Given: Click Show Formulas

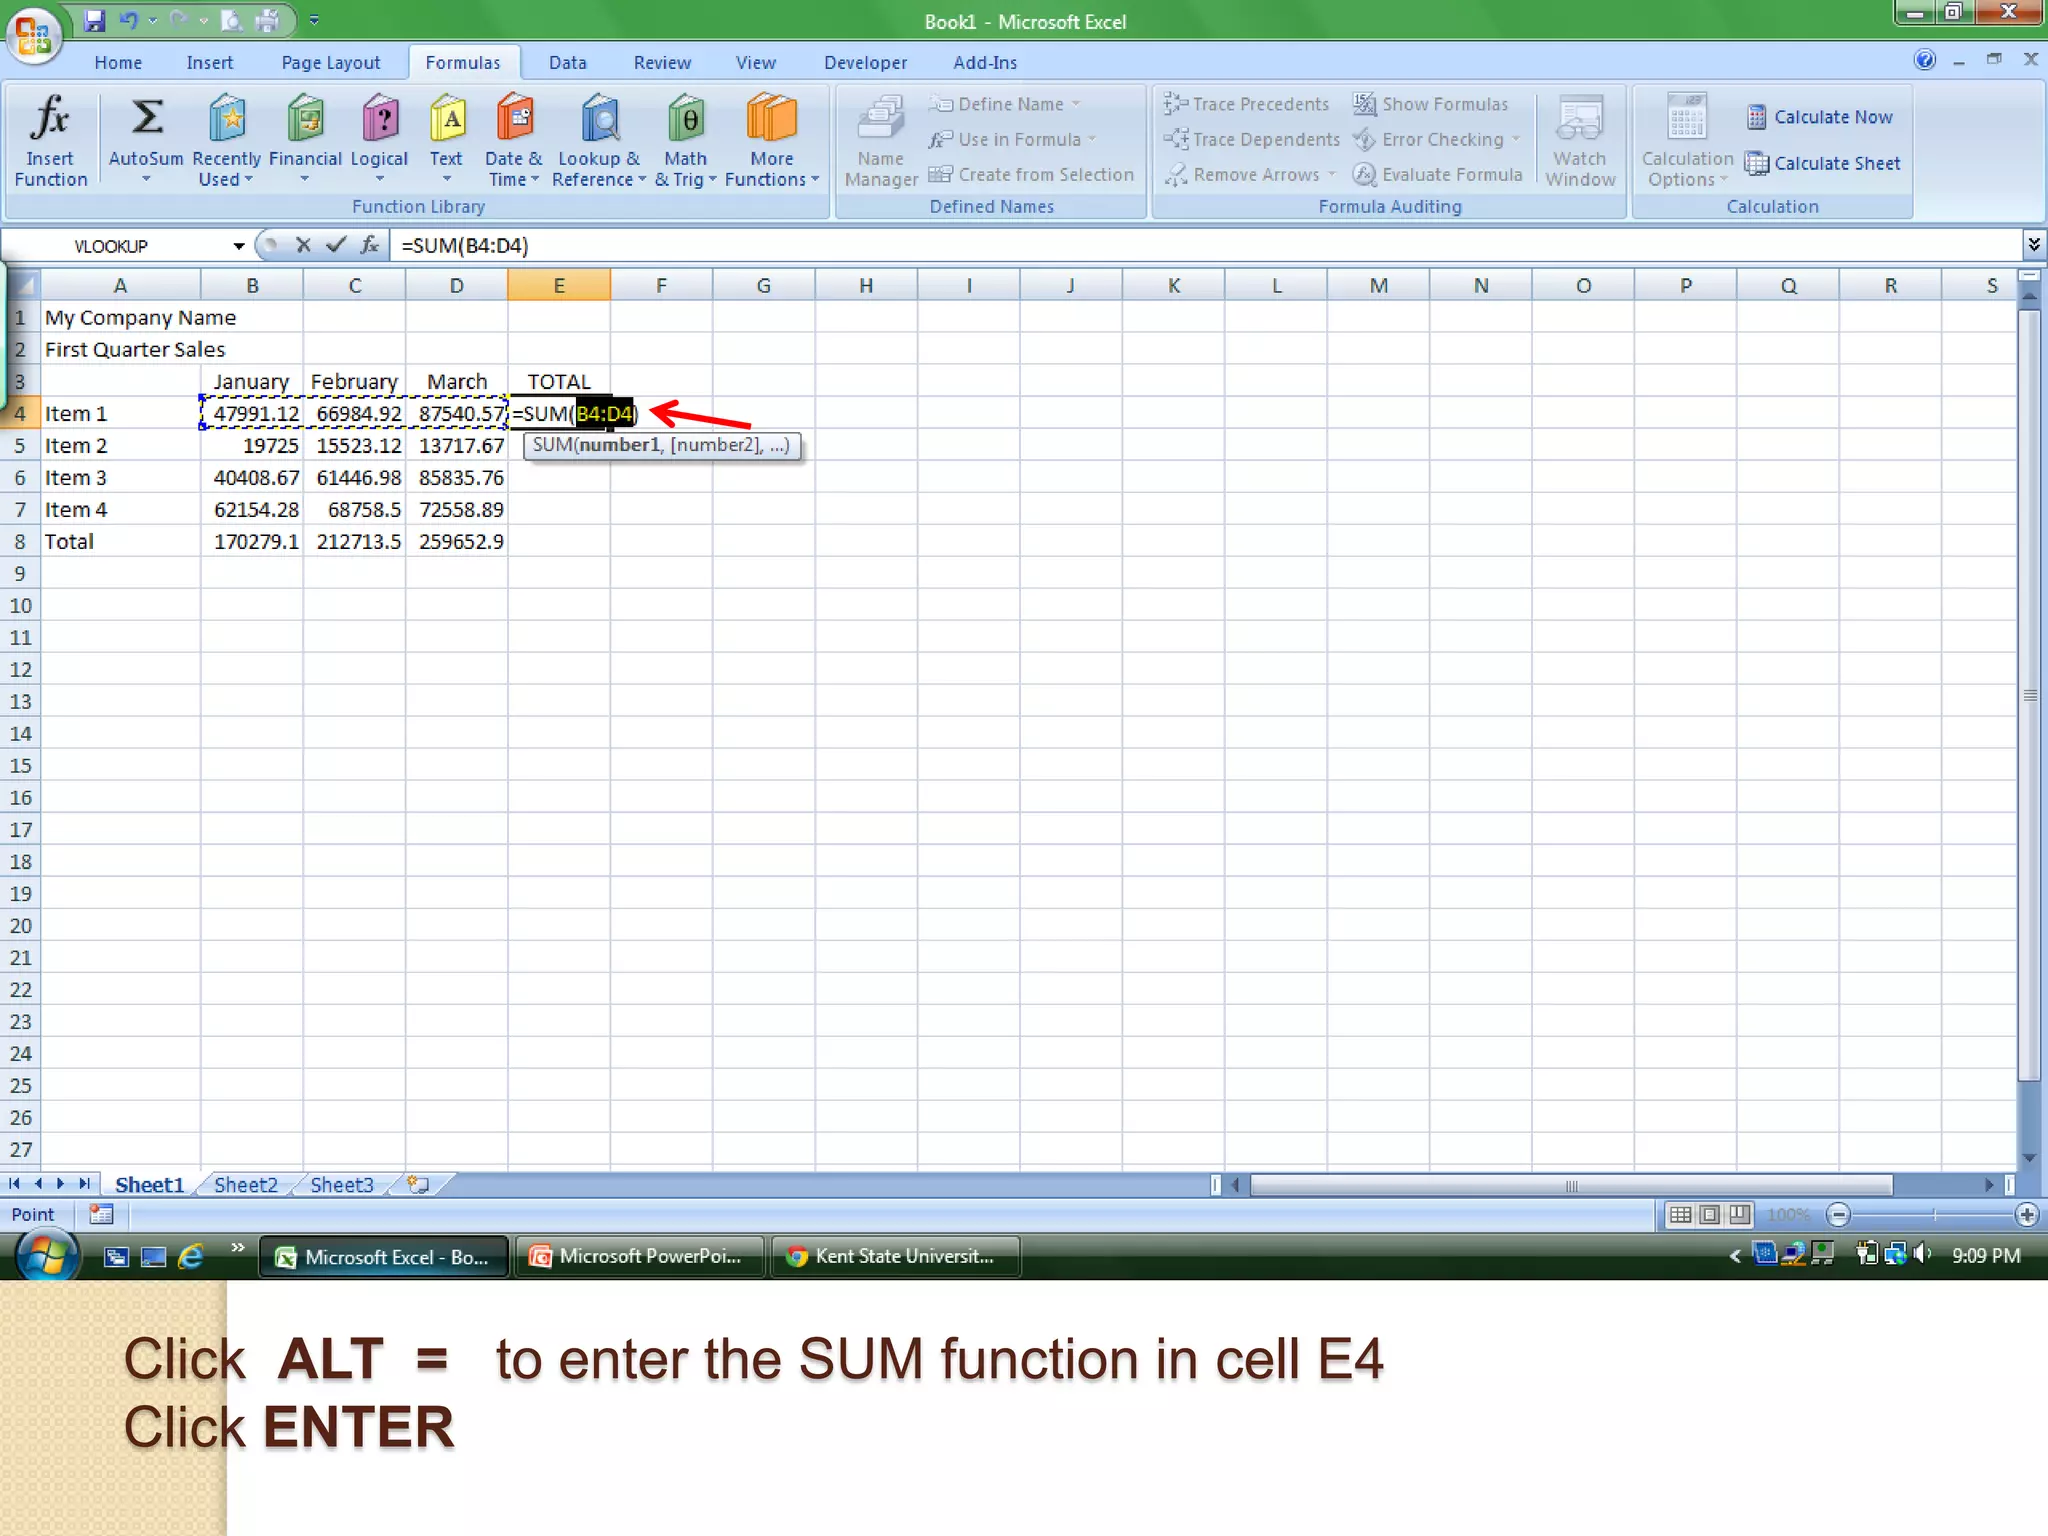Looking at the screenshot, I should pyautogui.click(x=1430, y=104).
